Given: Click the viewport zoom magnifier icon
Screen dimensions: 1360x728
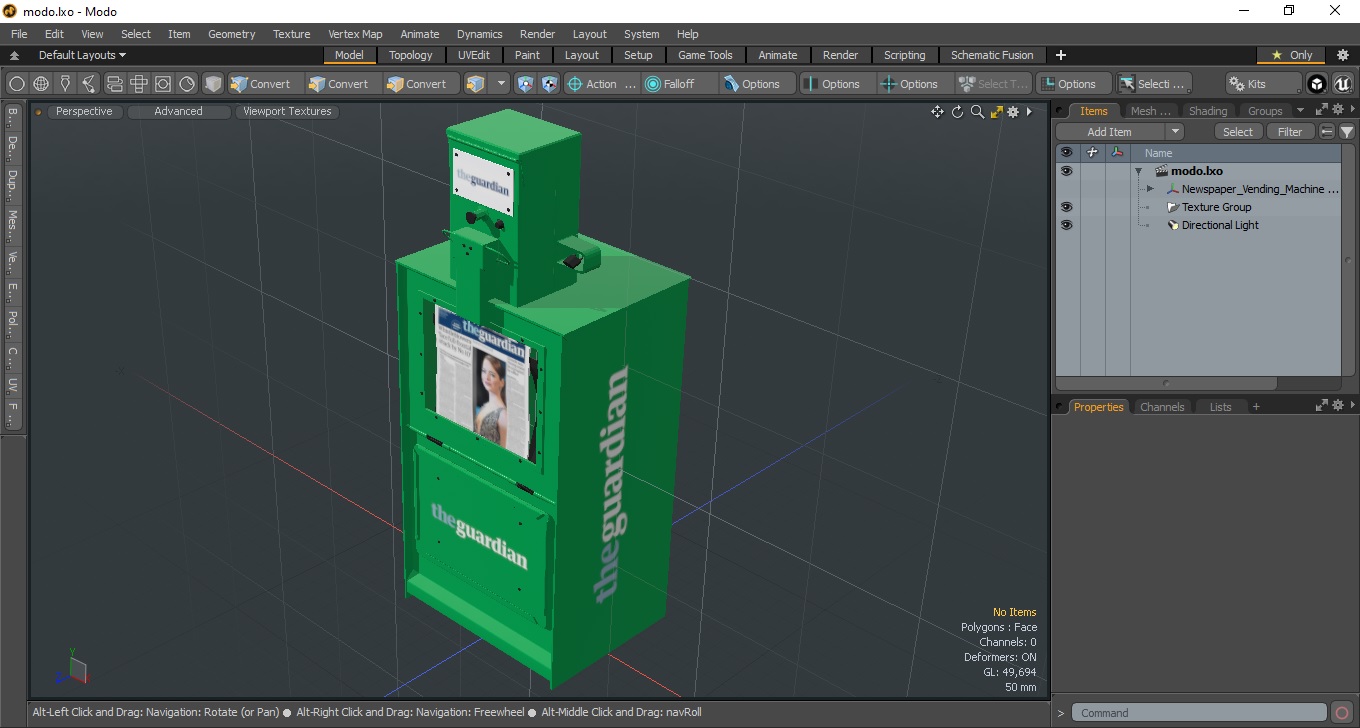Looking at the screenshot, I should 977,112.
